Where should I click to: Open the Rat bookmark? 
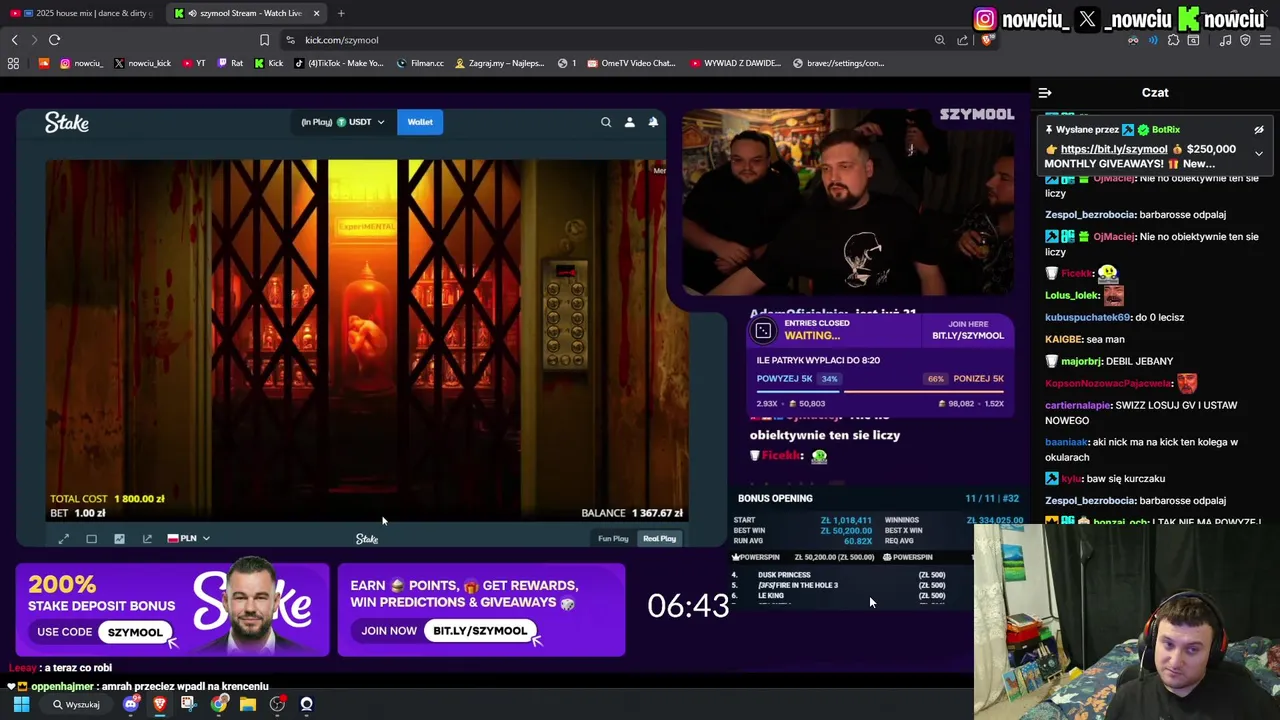point(230,63)
